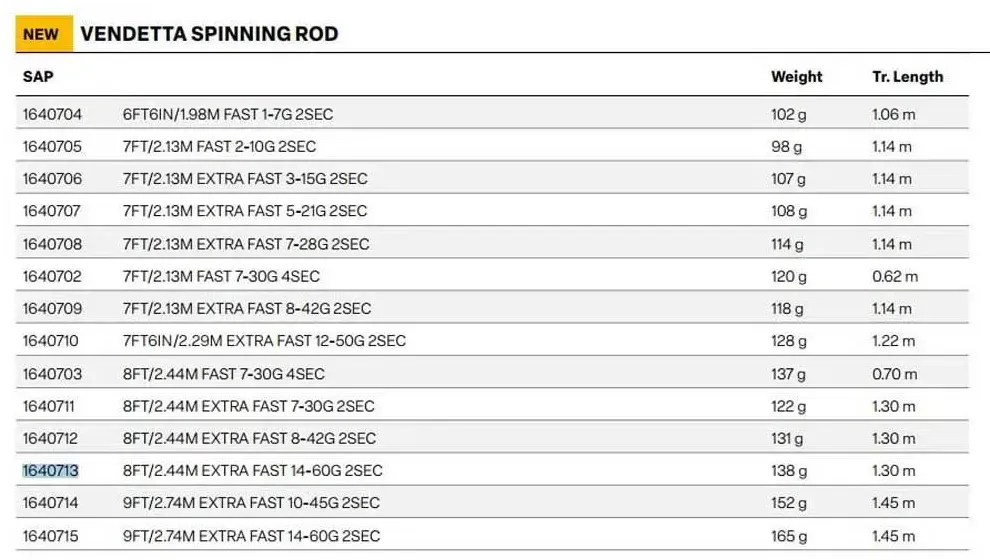The image size is (990, 560).
Task: Click the SAP column header
Action: 39,76
